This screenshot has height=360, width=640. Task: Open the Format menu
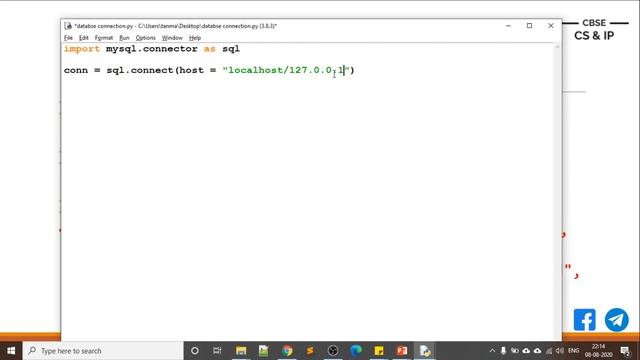(x=104, y=38)
